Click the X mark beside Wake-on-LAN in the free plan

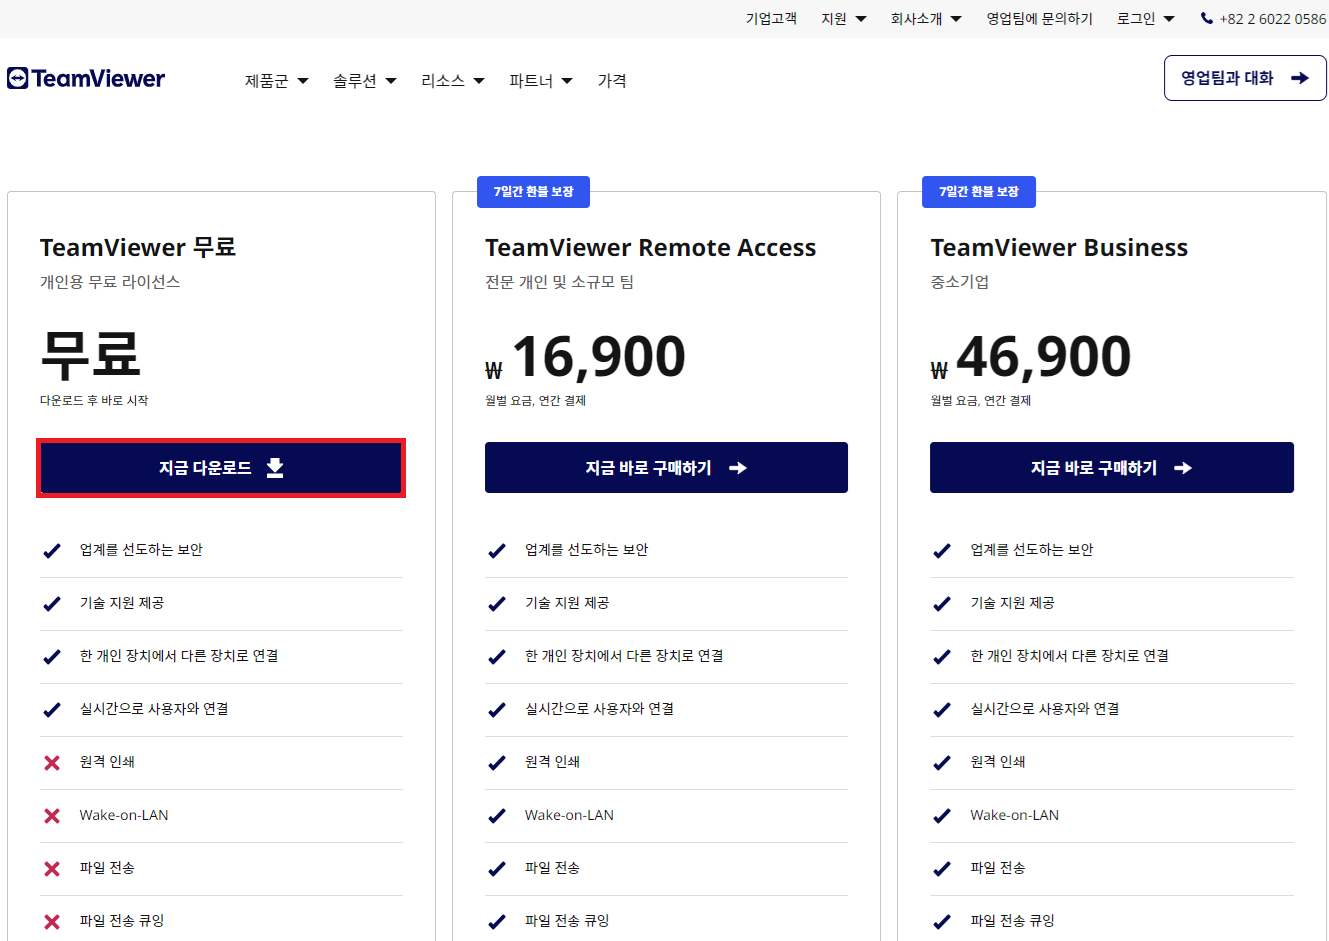click(x=52, y=816)
